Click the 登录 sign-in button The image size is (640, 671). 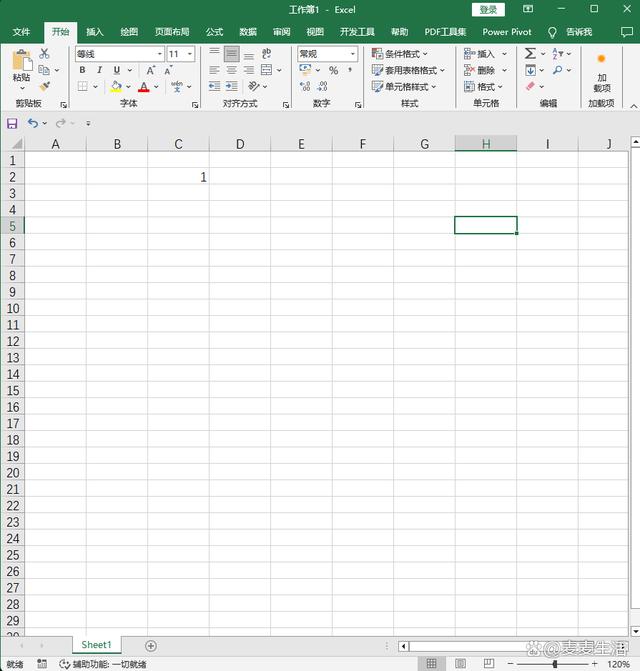[487, 9]
